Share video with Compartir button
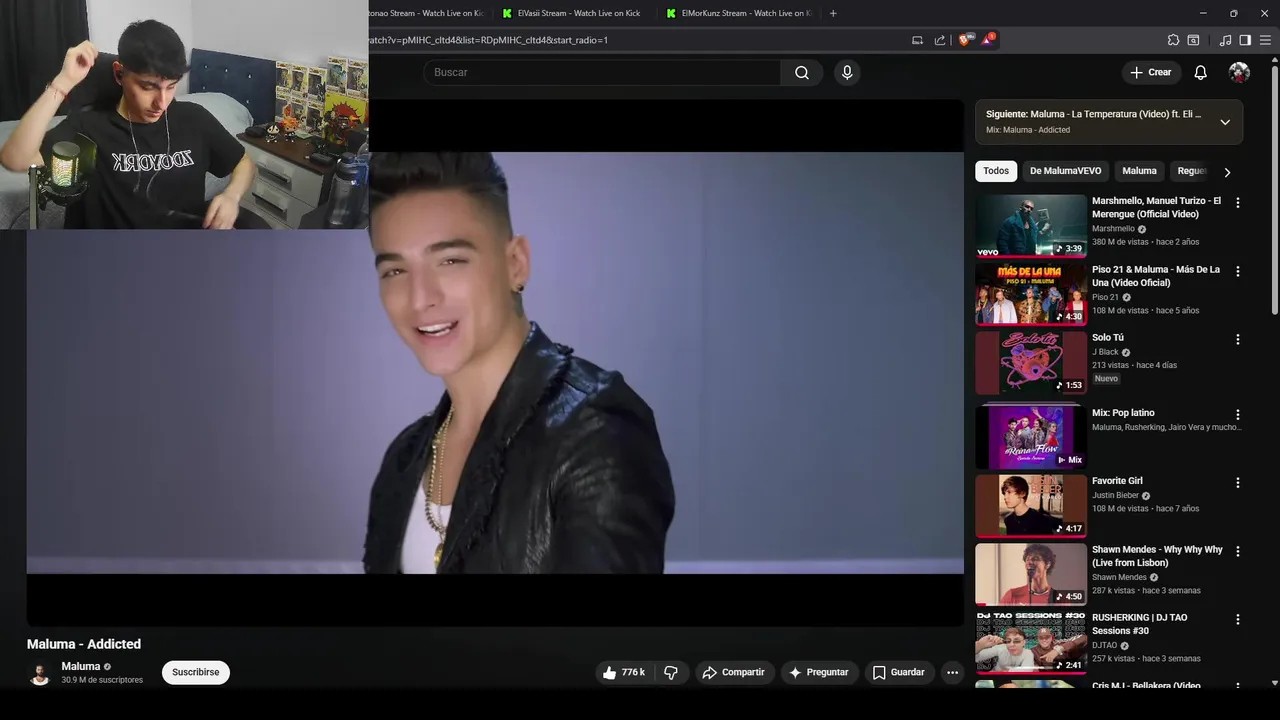This screenshot has height=720, width=1280. click(x=733, y=672)
